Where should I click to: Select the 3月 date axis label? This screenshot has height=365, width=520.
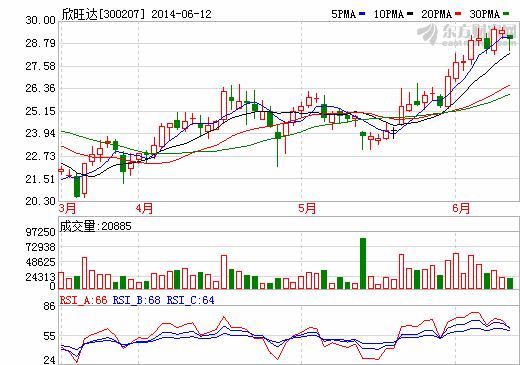click(67, 209)
